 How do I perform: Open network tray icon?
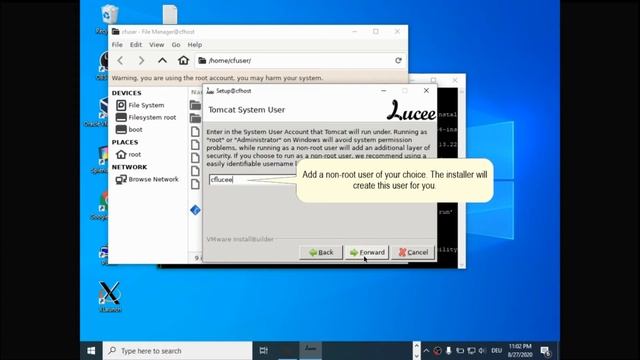click(471, 351)
